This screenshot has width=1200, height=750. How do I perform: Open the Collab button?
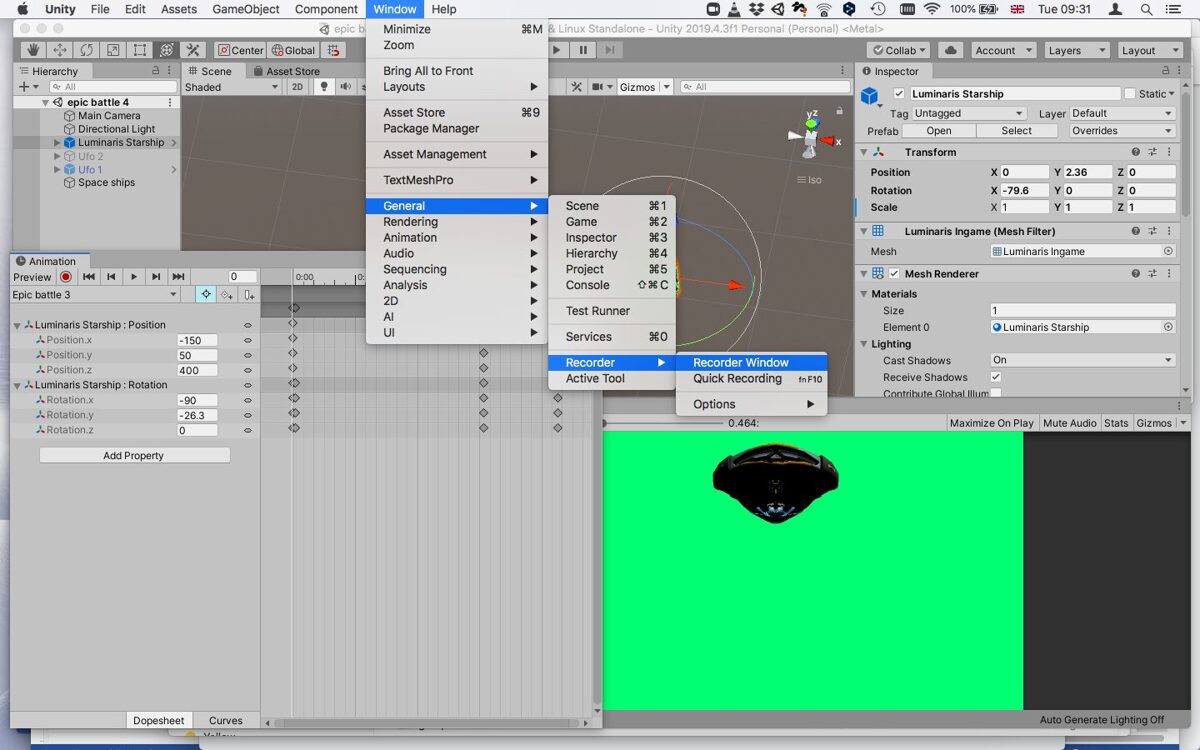pos(900,50)
